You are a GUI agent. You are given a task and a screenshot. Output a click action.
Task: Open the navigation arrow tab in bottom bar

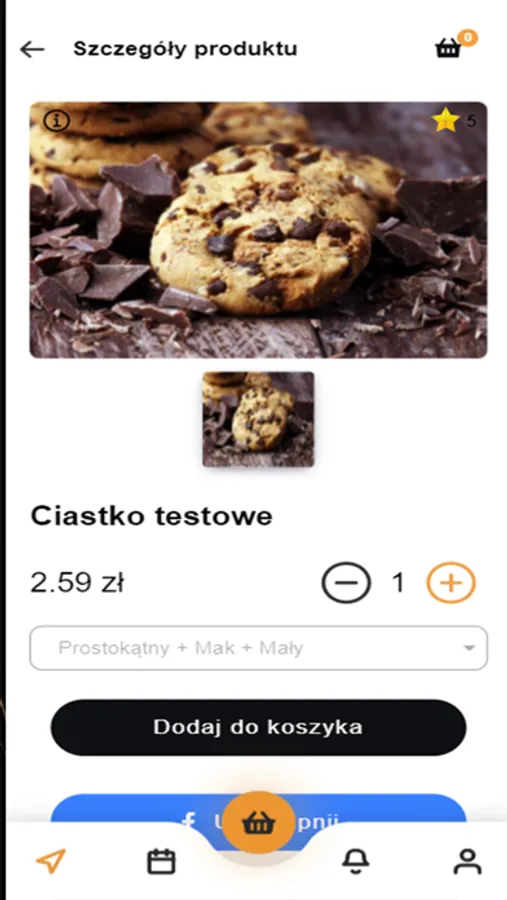point(51,861)
